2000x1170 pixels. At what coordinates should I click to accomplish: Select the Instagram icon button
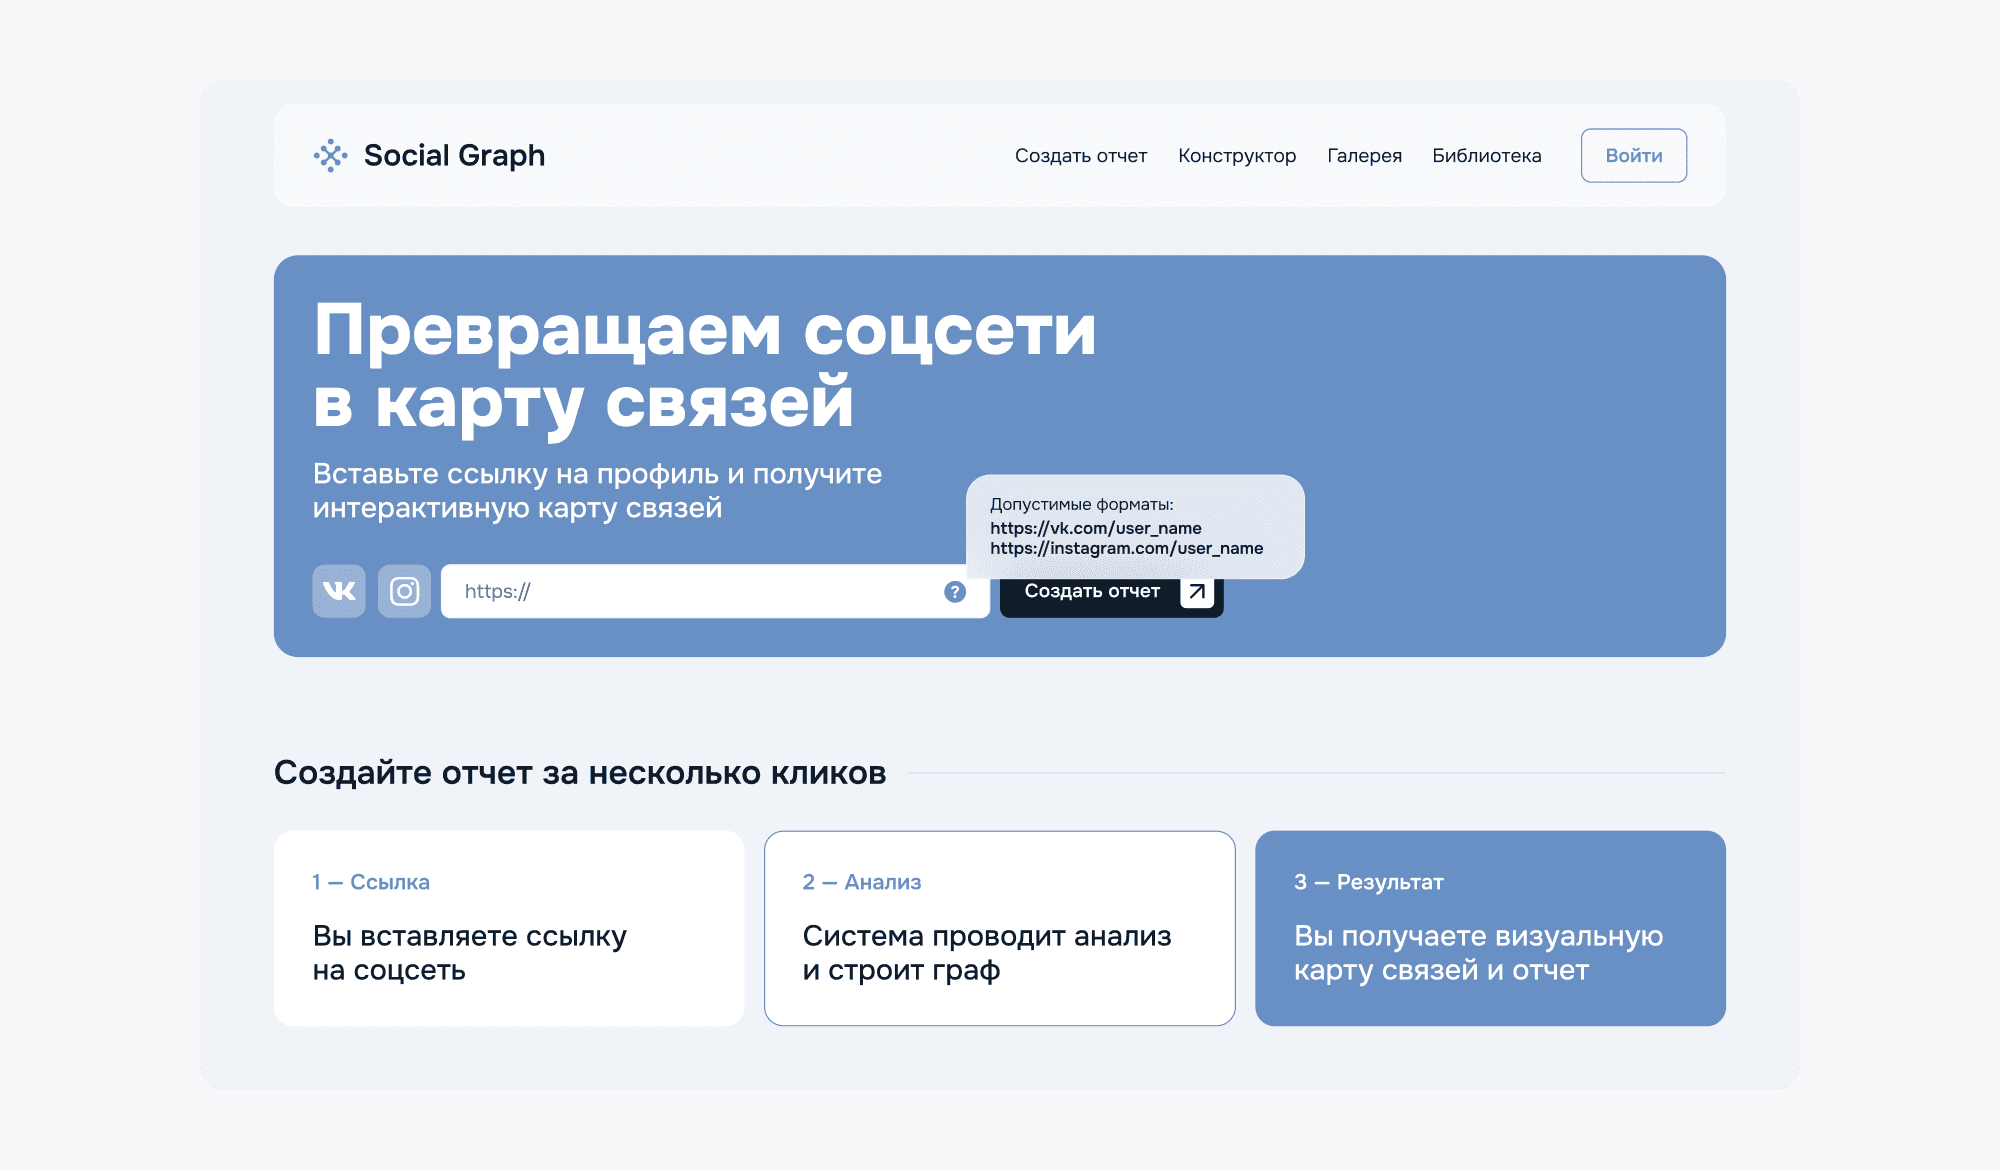tap(404, 591)
